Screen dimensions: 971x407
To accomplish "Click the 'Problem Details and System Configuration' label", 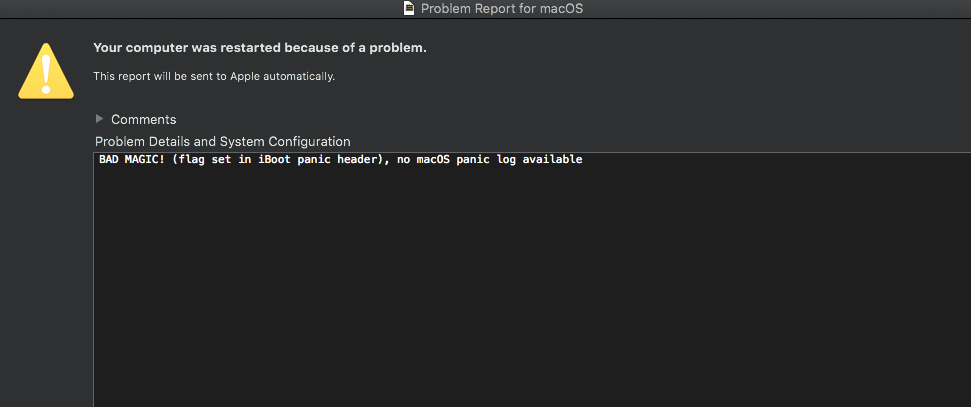I will (223, 141).
